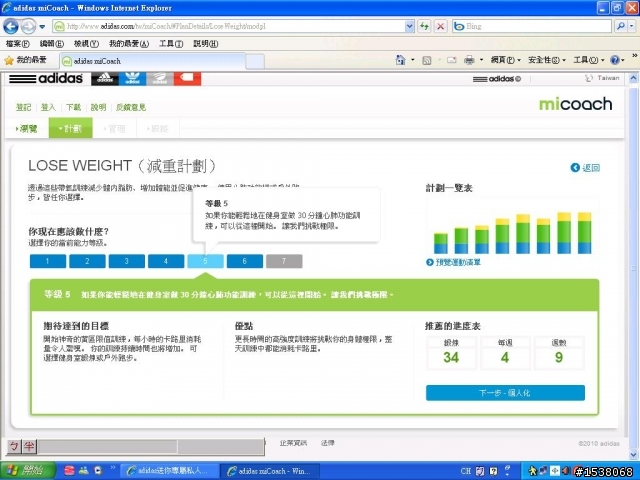Viewport: 640px width, 480px height.
Task: Click the page scrollbar up arrow
Action: 633,78
